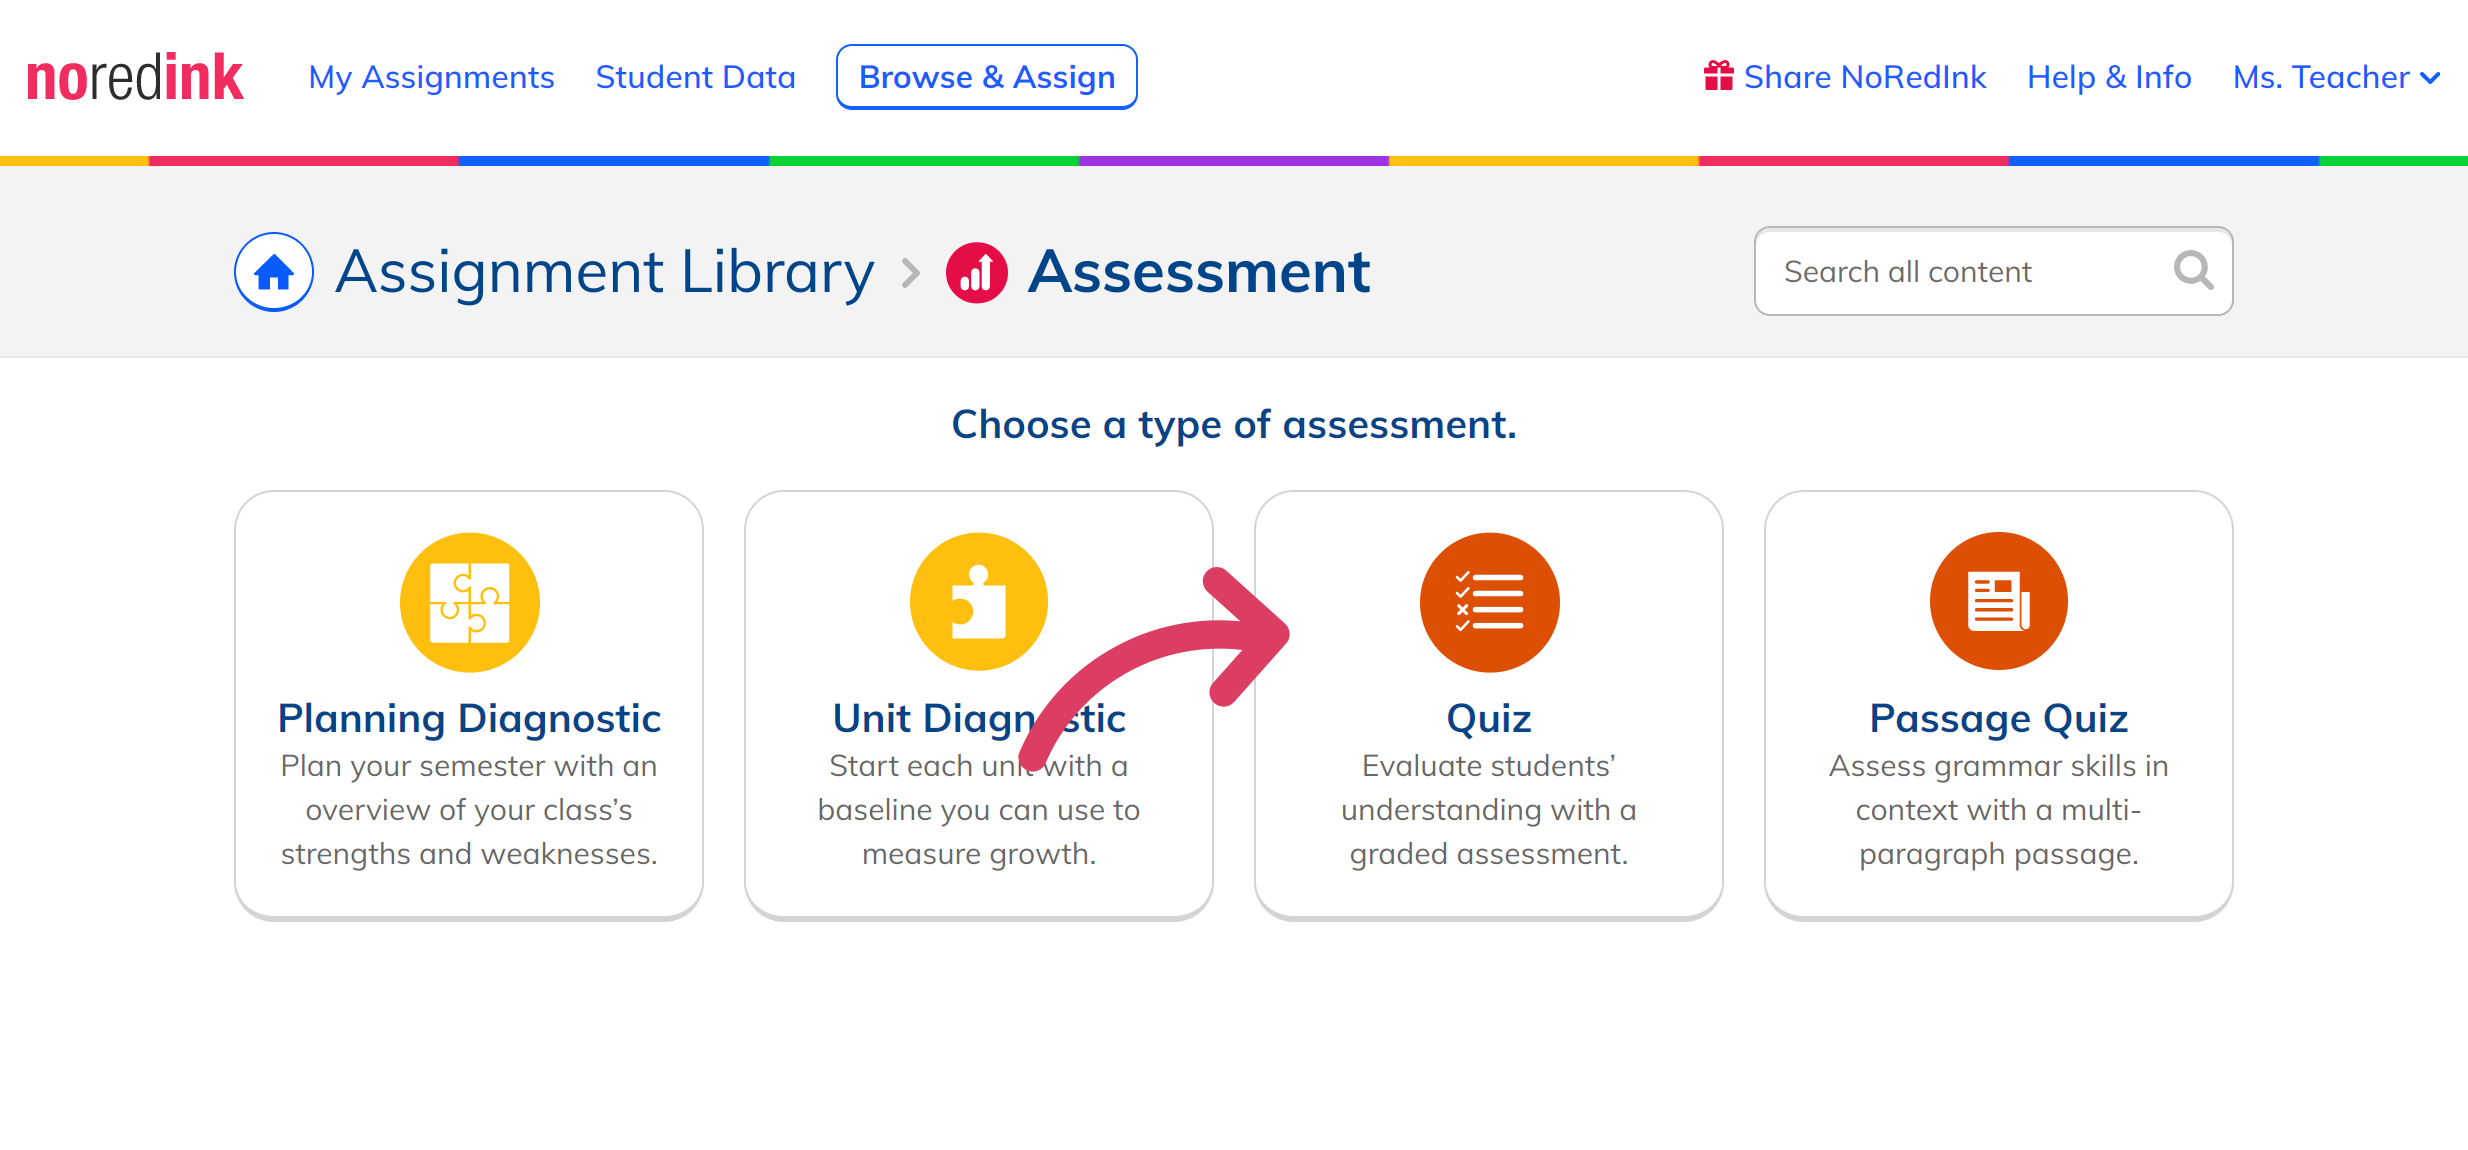Choose the Passage Quiz card title
The width and height of the screenshot is (2468, 1150).
point(1998,718)
